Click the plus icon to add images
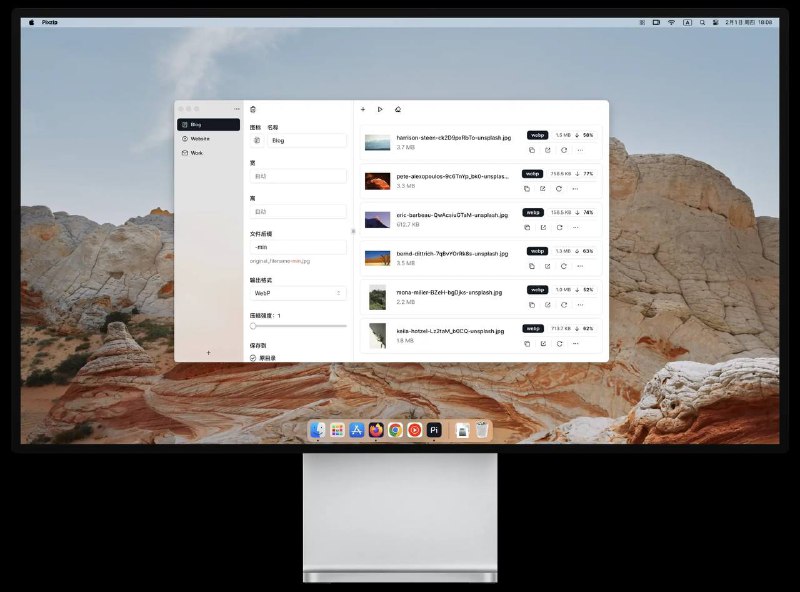The height and width of the screenshot is (592, 800). tap(363, 109)
